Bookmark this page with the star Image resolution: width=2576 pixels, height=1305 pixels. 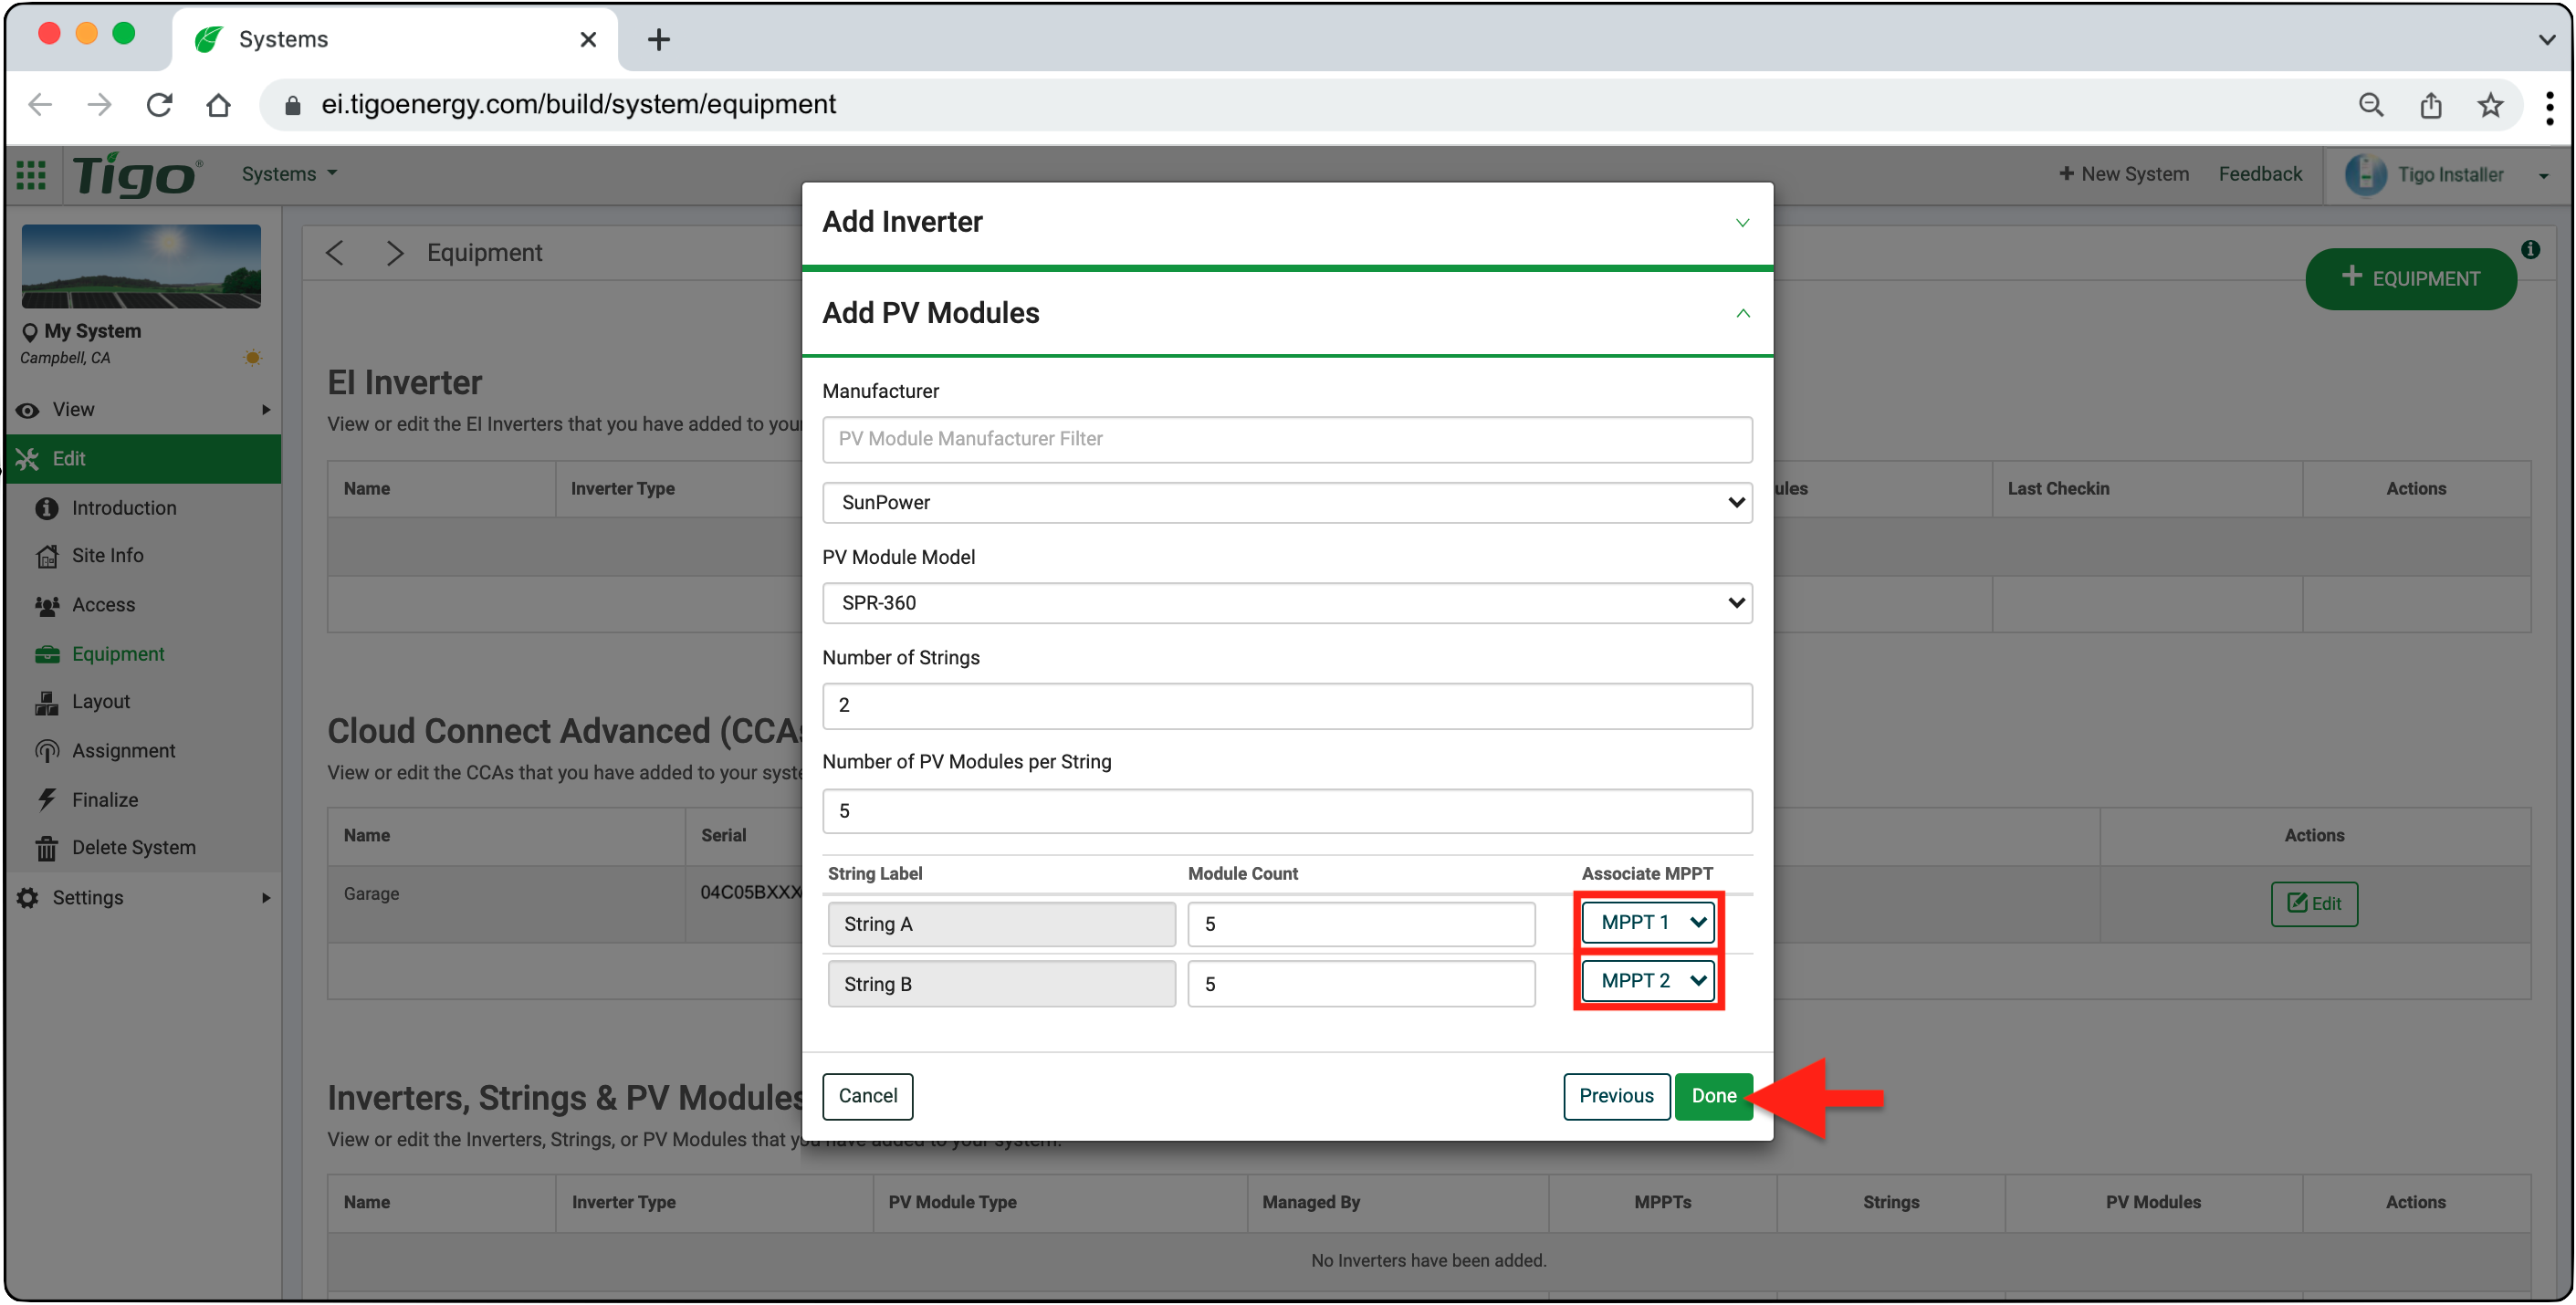2490,104
